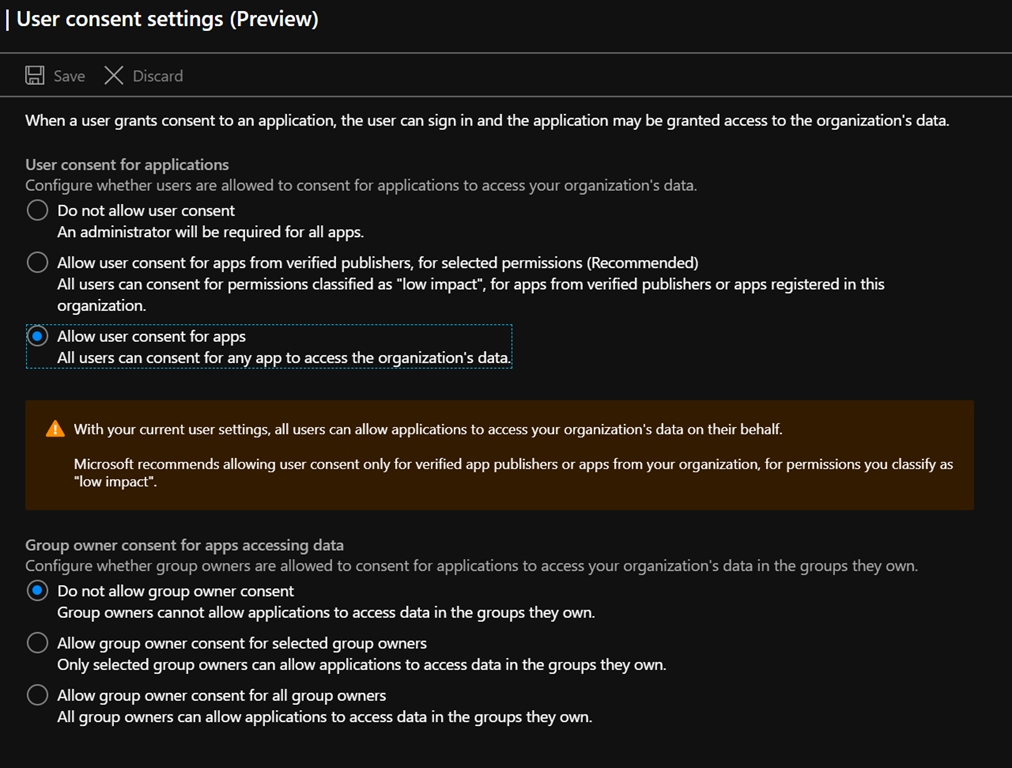Click the warning triangle icon in banner
1012x768 pixels.
click(x=55, y=429)
